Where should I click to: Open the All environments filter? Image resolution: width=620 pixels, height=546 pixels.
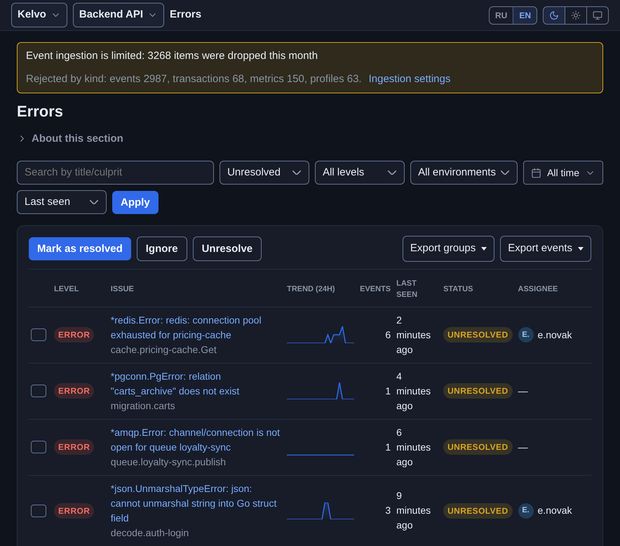(463, 172)
